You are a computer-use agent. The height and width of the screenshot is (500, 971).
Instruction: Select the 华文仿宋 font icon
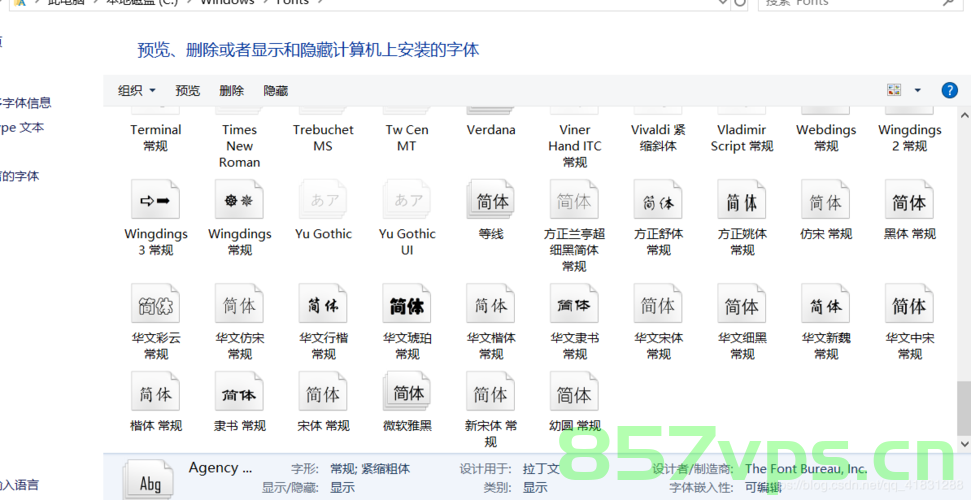[239, 304]
